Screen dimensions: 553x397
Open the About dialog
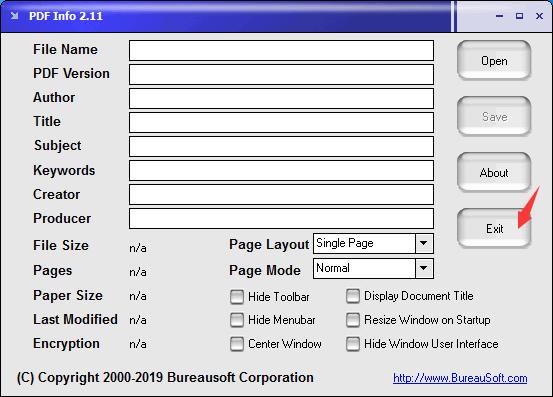click(x=494, y=172)
